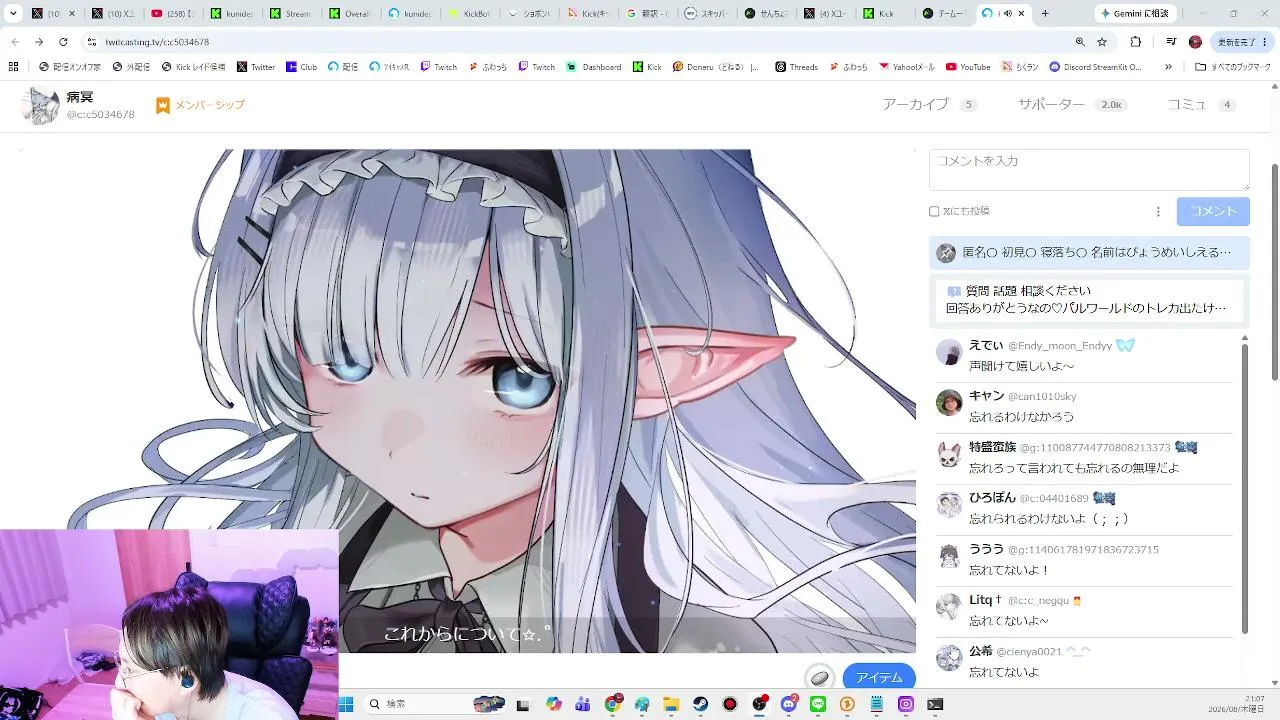Open the YouTube bookmark
Viewport: 1280px width, 720px height.
coord(968,67)
